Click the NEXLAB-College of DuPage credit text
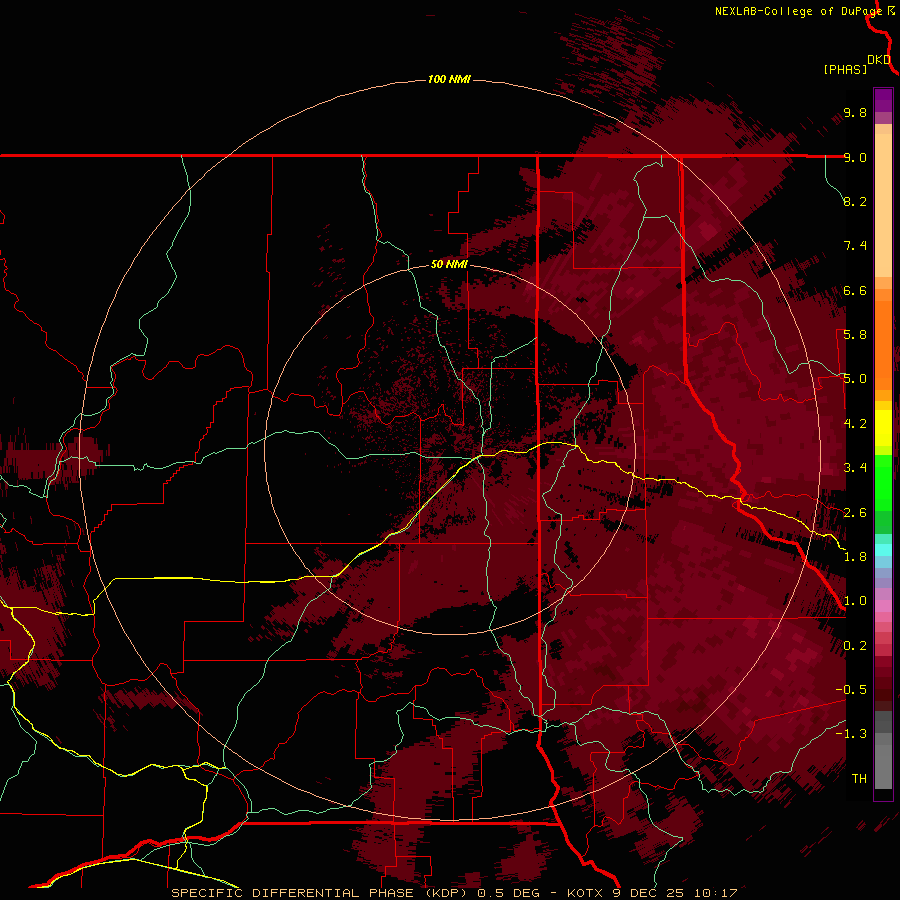This screenshot has width=900, height=900. point(798,11)
